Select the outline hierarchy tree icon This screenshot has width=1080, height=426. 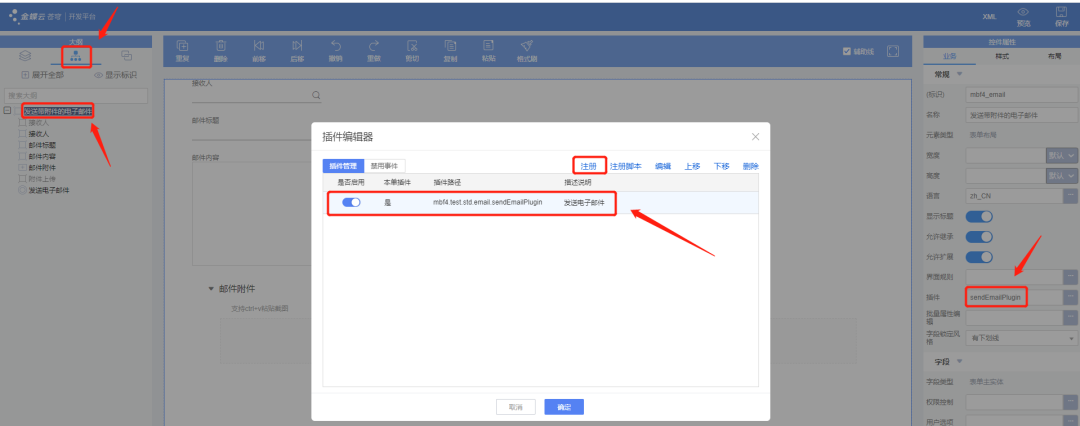tap(76, 56)
